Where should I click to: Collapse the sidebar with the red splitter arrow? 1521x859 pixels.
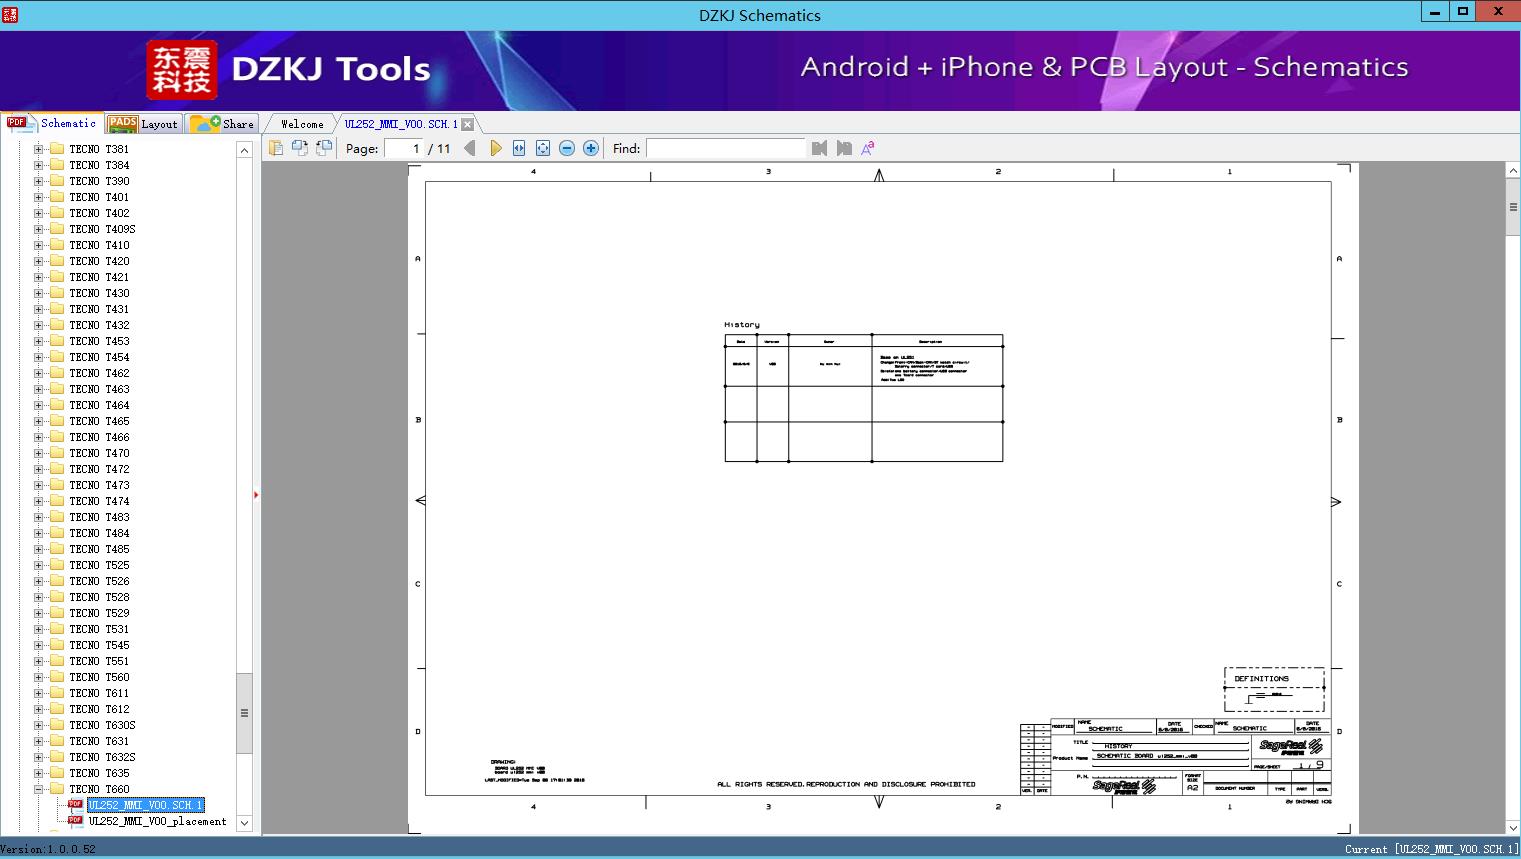(256, 495)
